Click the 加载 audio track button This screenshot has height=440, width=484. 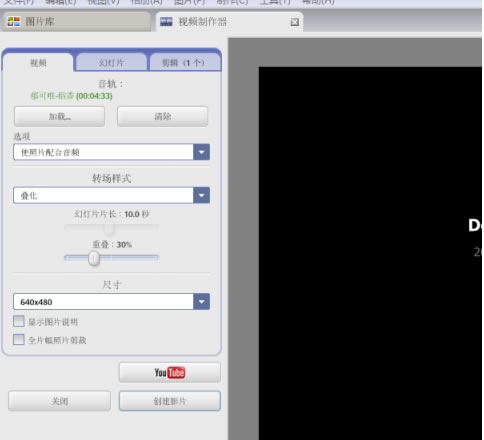(x=59, y=116)
